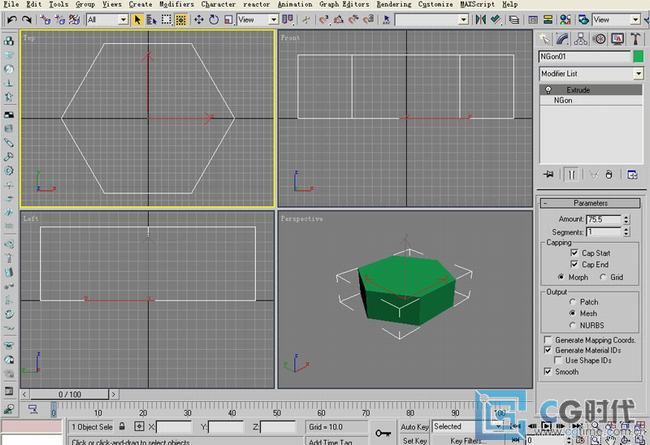Screen dimensions: 650x445
Task: Click Remove Modifier from stack icon
Action: click(x=609, y=175)
